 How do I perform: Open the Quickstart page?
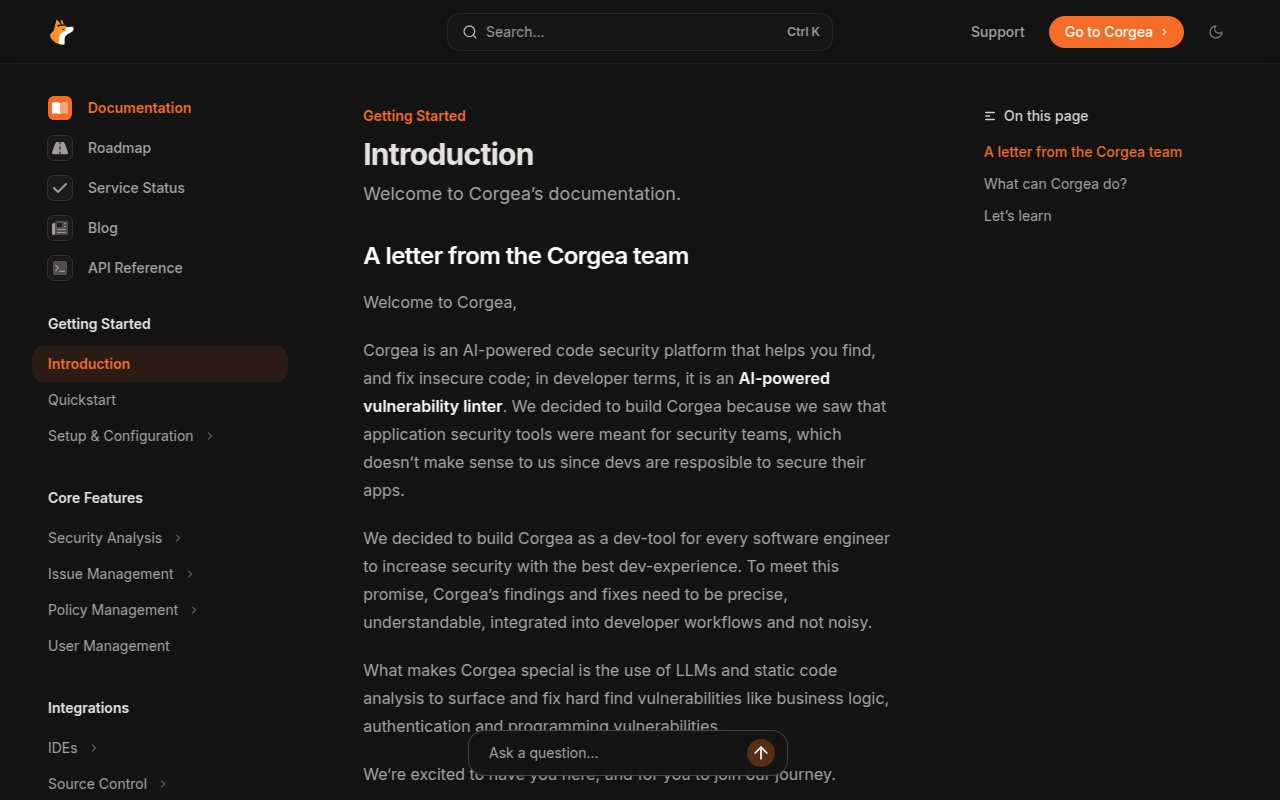click(x=82, y=400)
